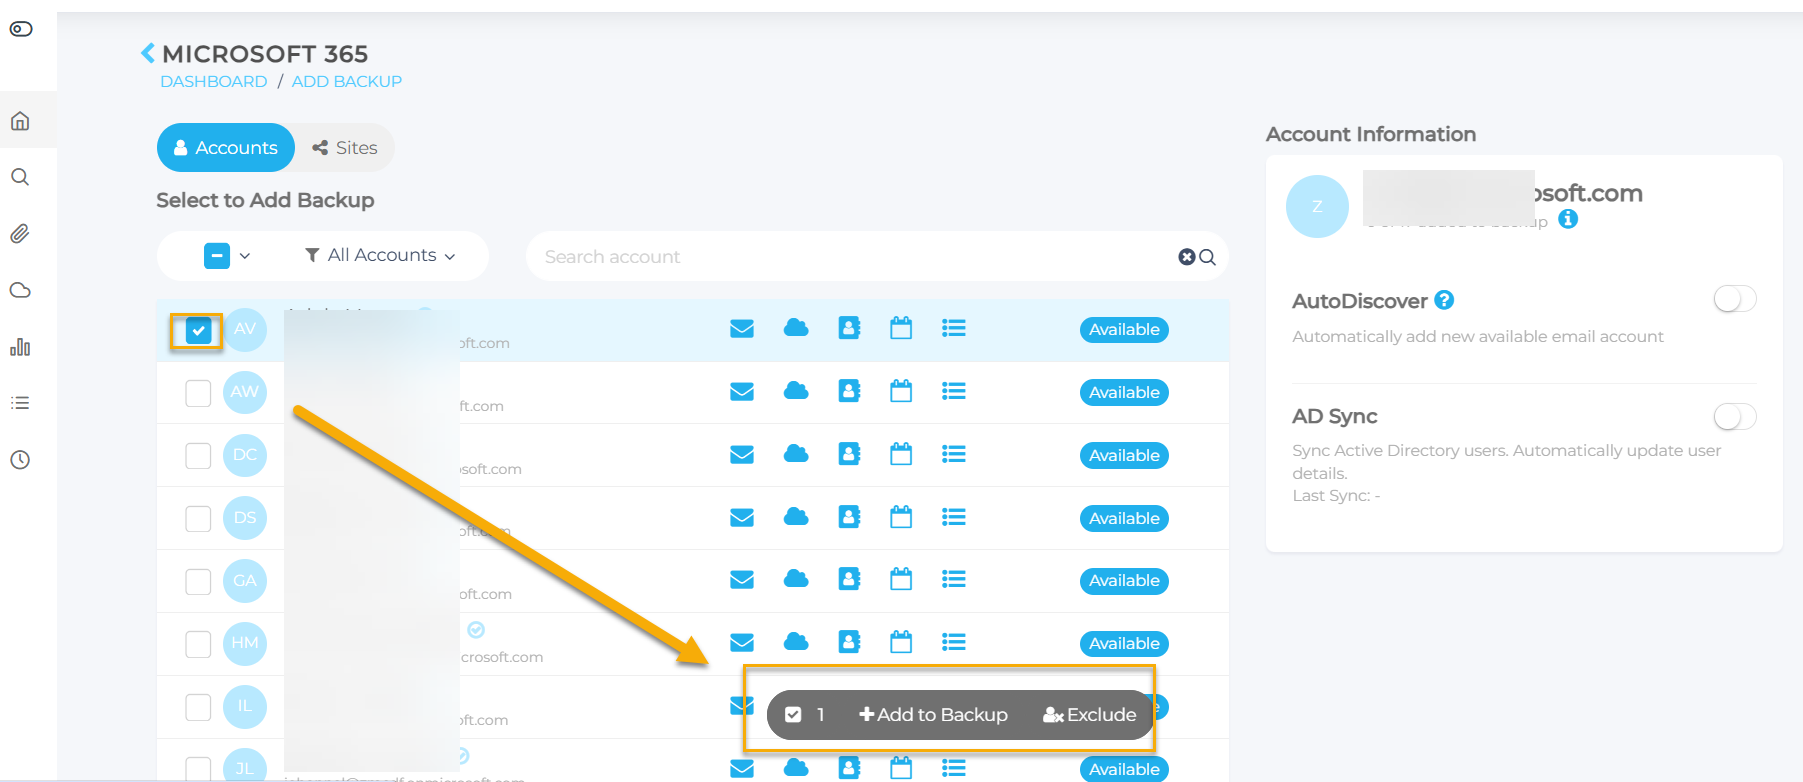Click the mail icon in AV row

[x=741, y=329]
